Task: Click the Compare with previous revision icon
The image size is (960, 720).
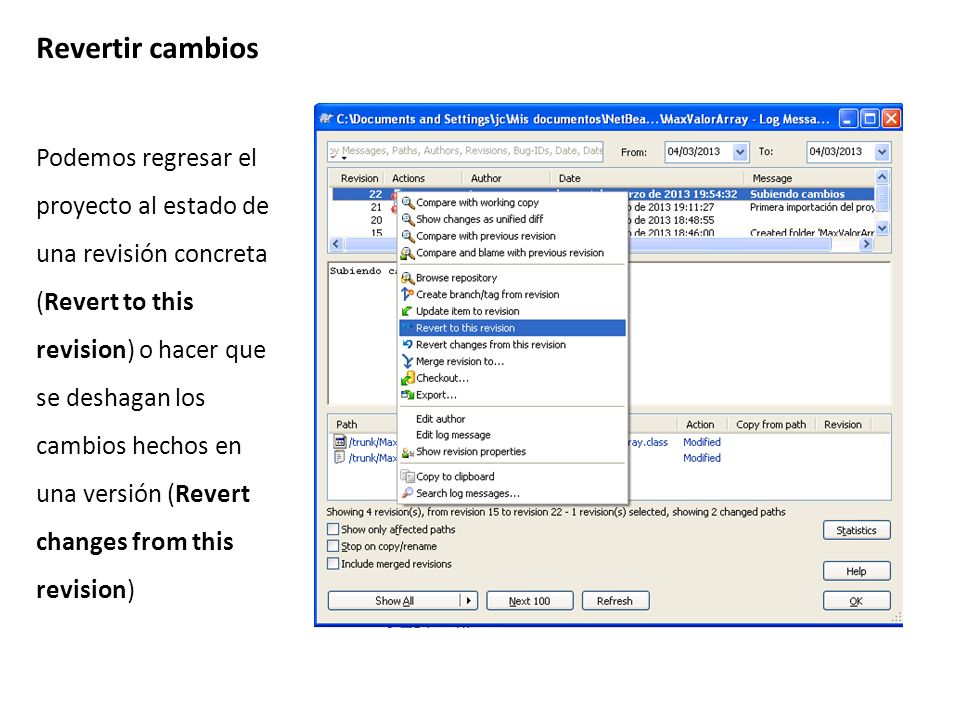Action: pyautogui.click(x=408, y=236)
